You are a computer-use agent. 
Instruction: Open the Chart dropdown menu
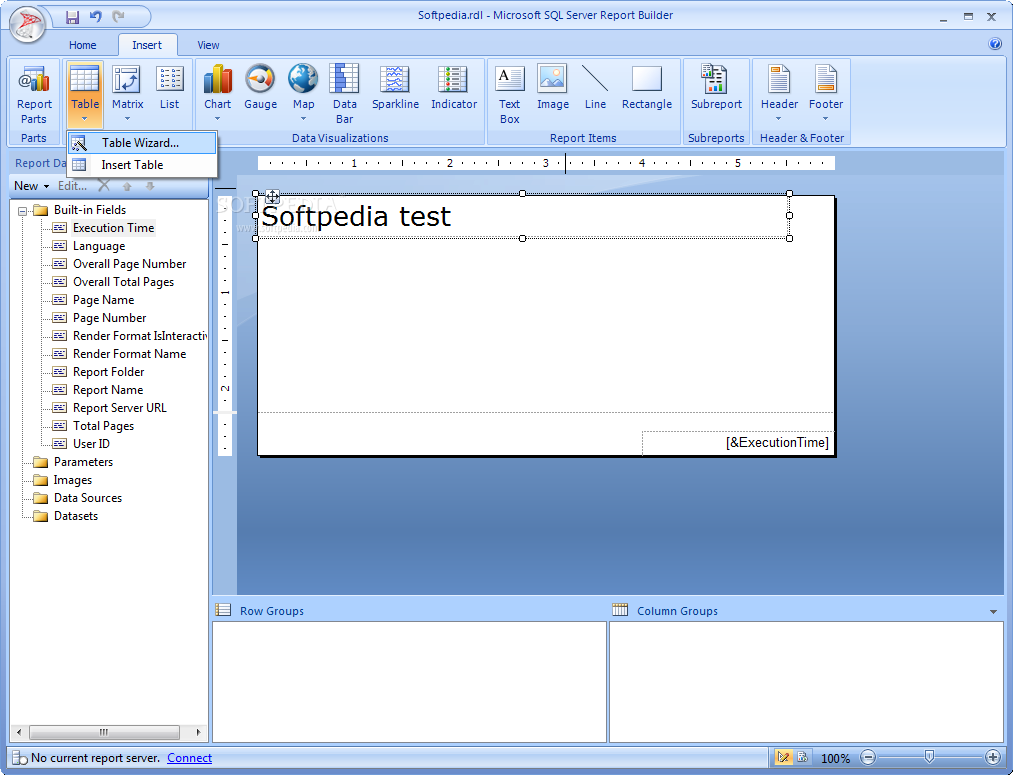click(217, 118)
